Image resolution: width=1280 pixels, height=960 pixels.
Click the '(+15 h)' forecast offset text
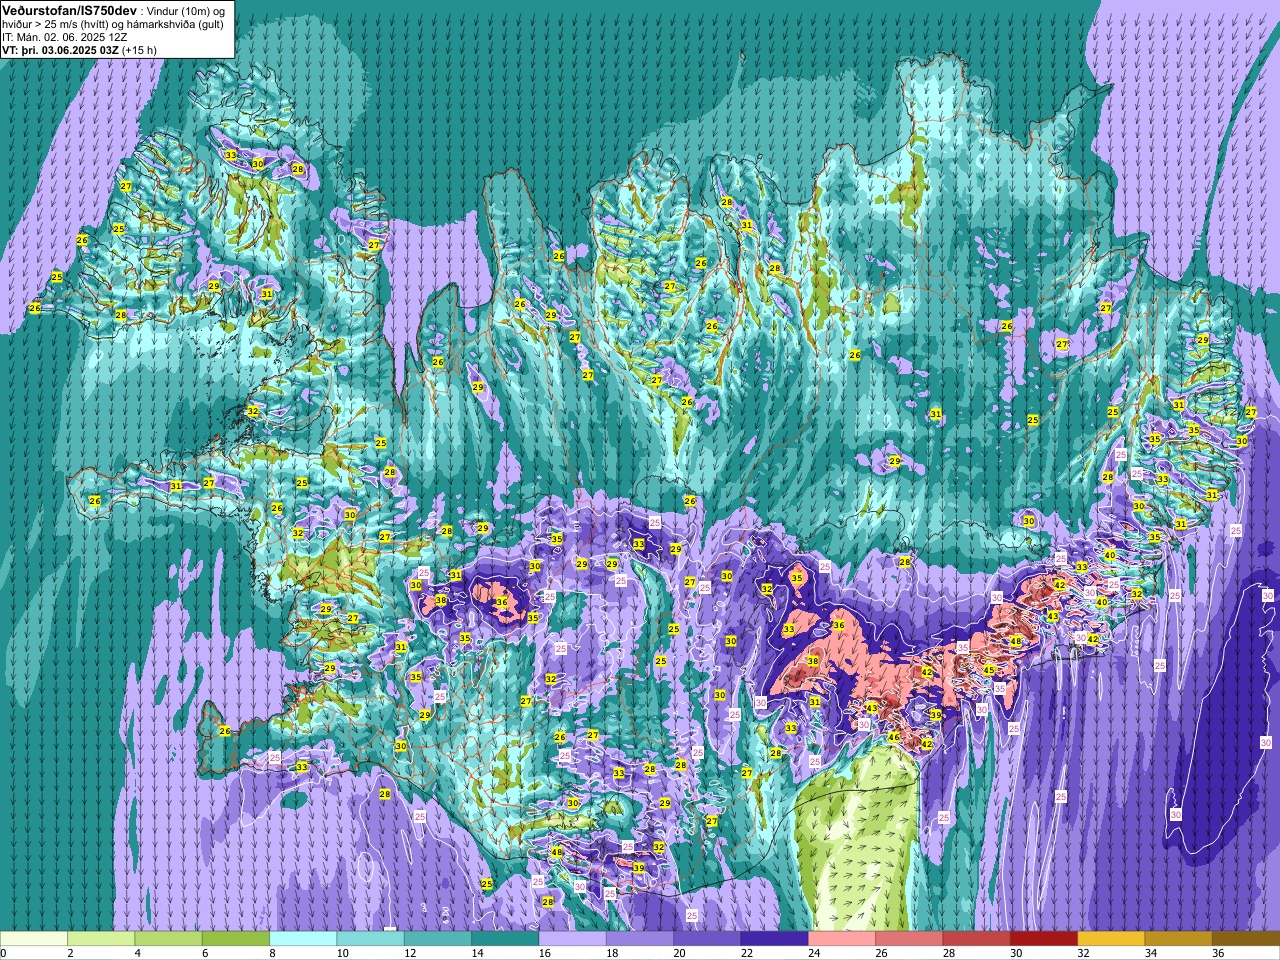click(x=139, y=50)
